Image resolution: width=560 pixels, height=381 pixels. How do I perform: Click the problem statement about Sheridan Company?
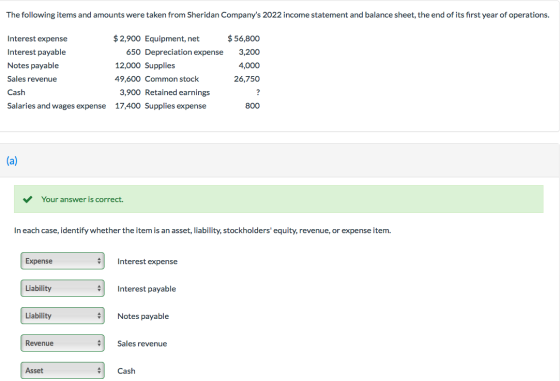pos(278,15)
